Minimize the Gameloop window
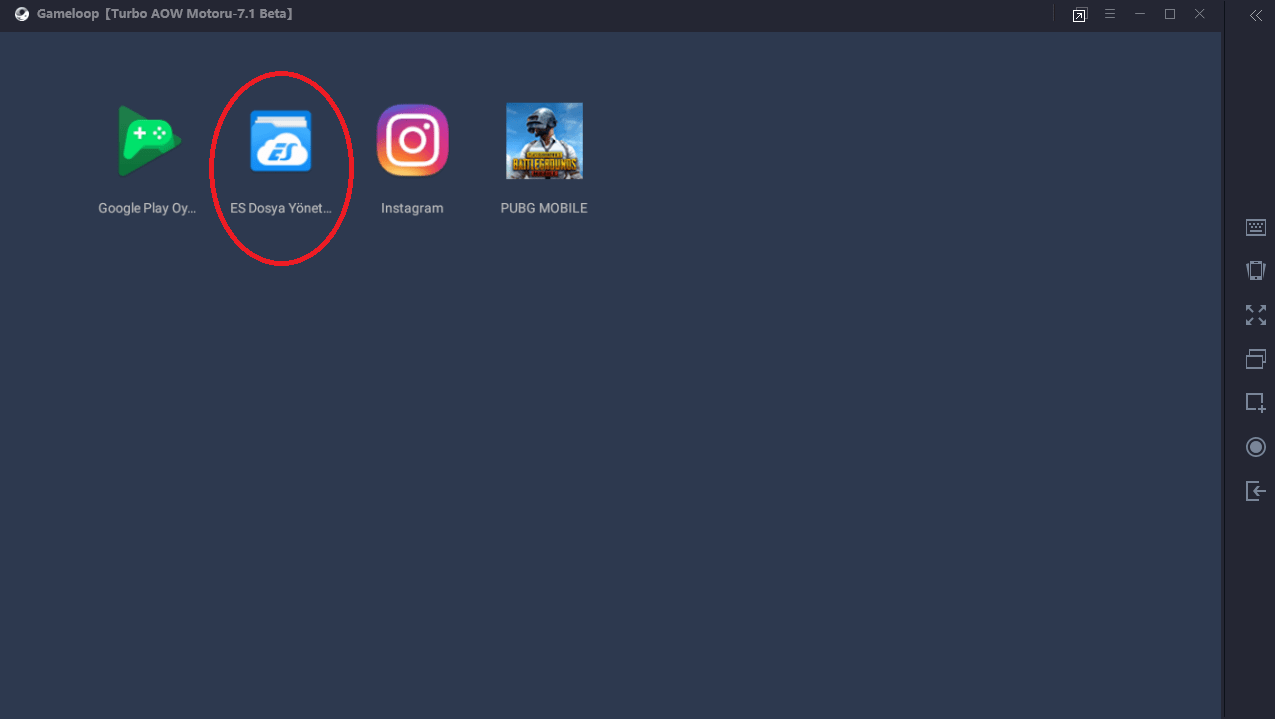 1140,15
